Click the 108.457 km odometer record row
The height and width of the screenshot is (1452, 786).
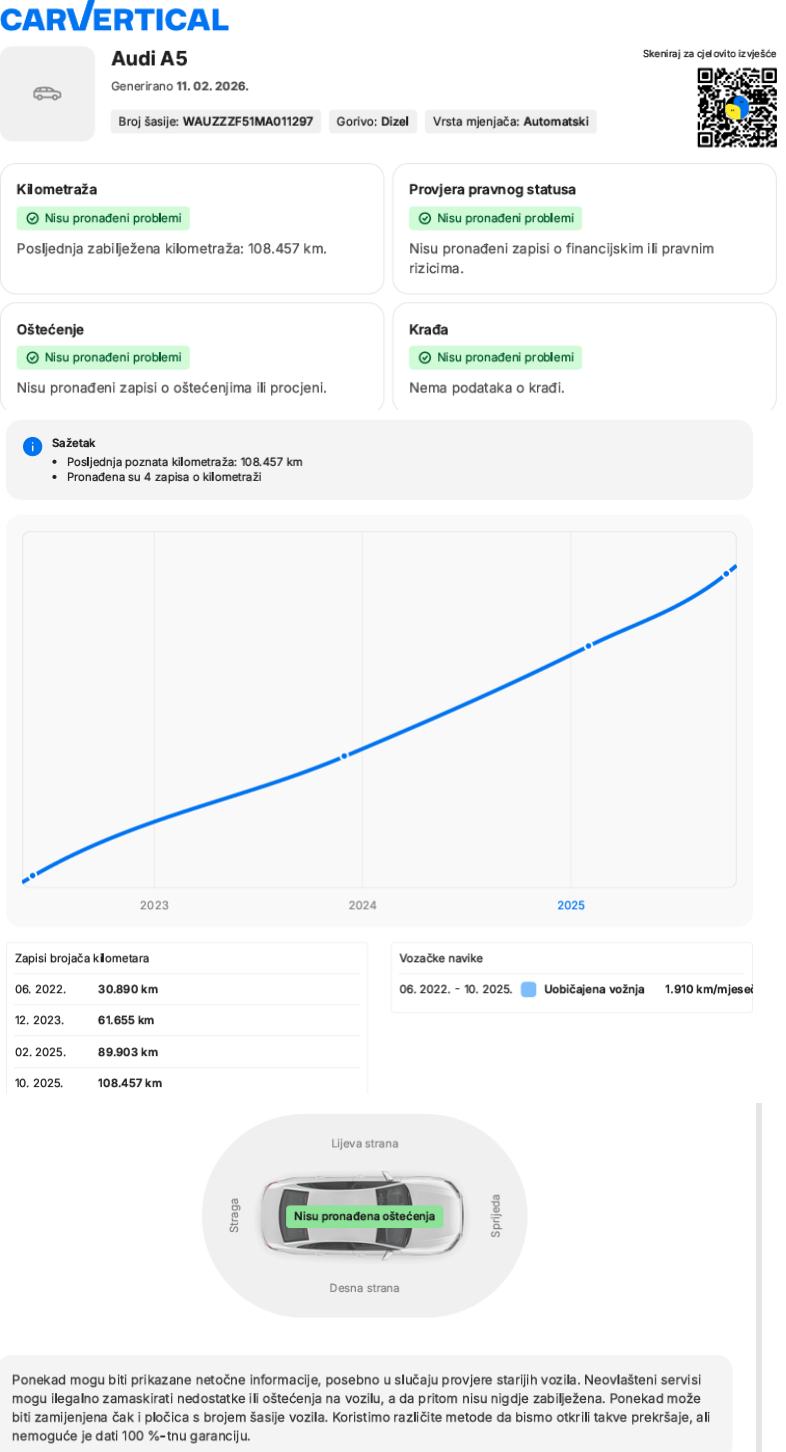tap(186, 1081)
